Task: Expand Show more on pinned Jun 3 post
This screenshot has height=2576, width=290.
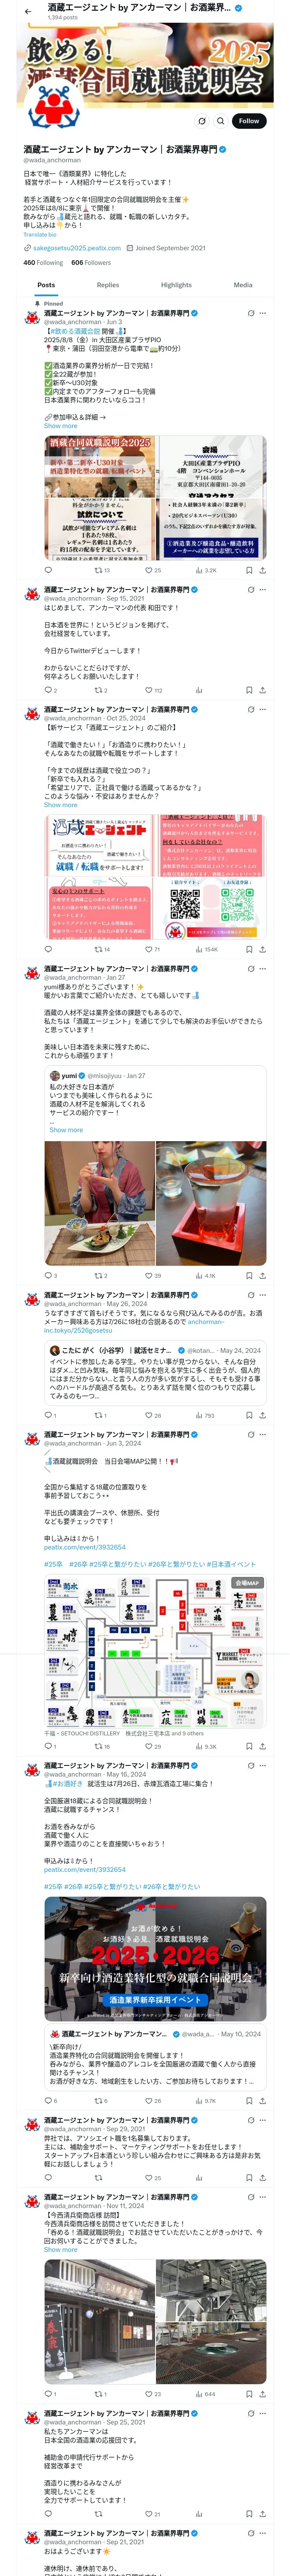Action: pos(60,426)
